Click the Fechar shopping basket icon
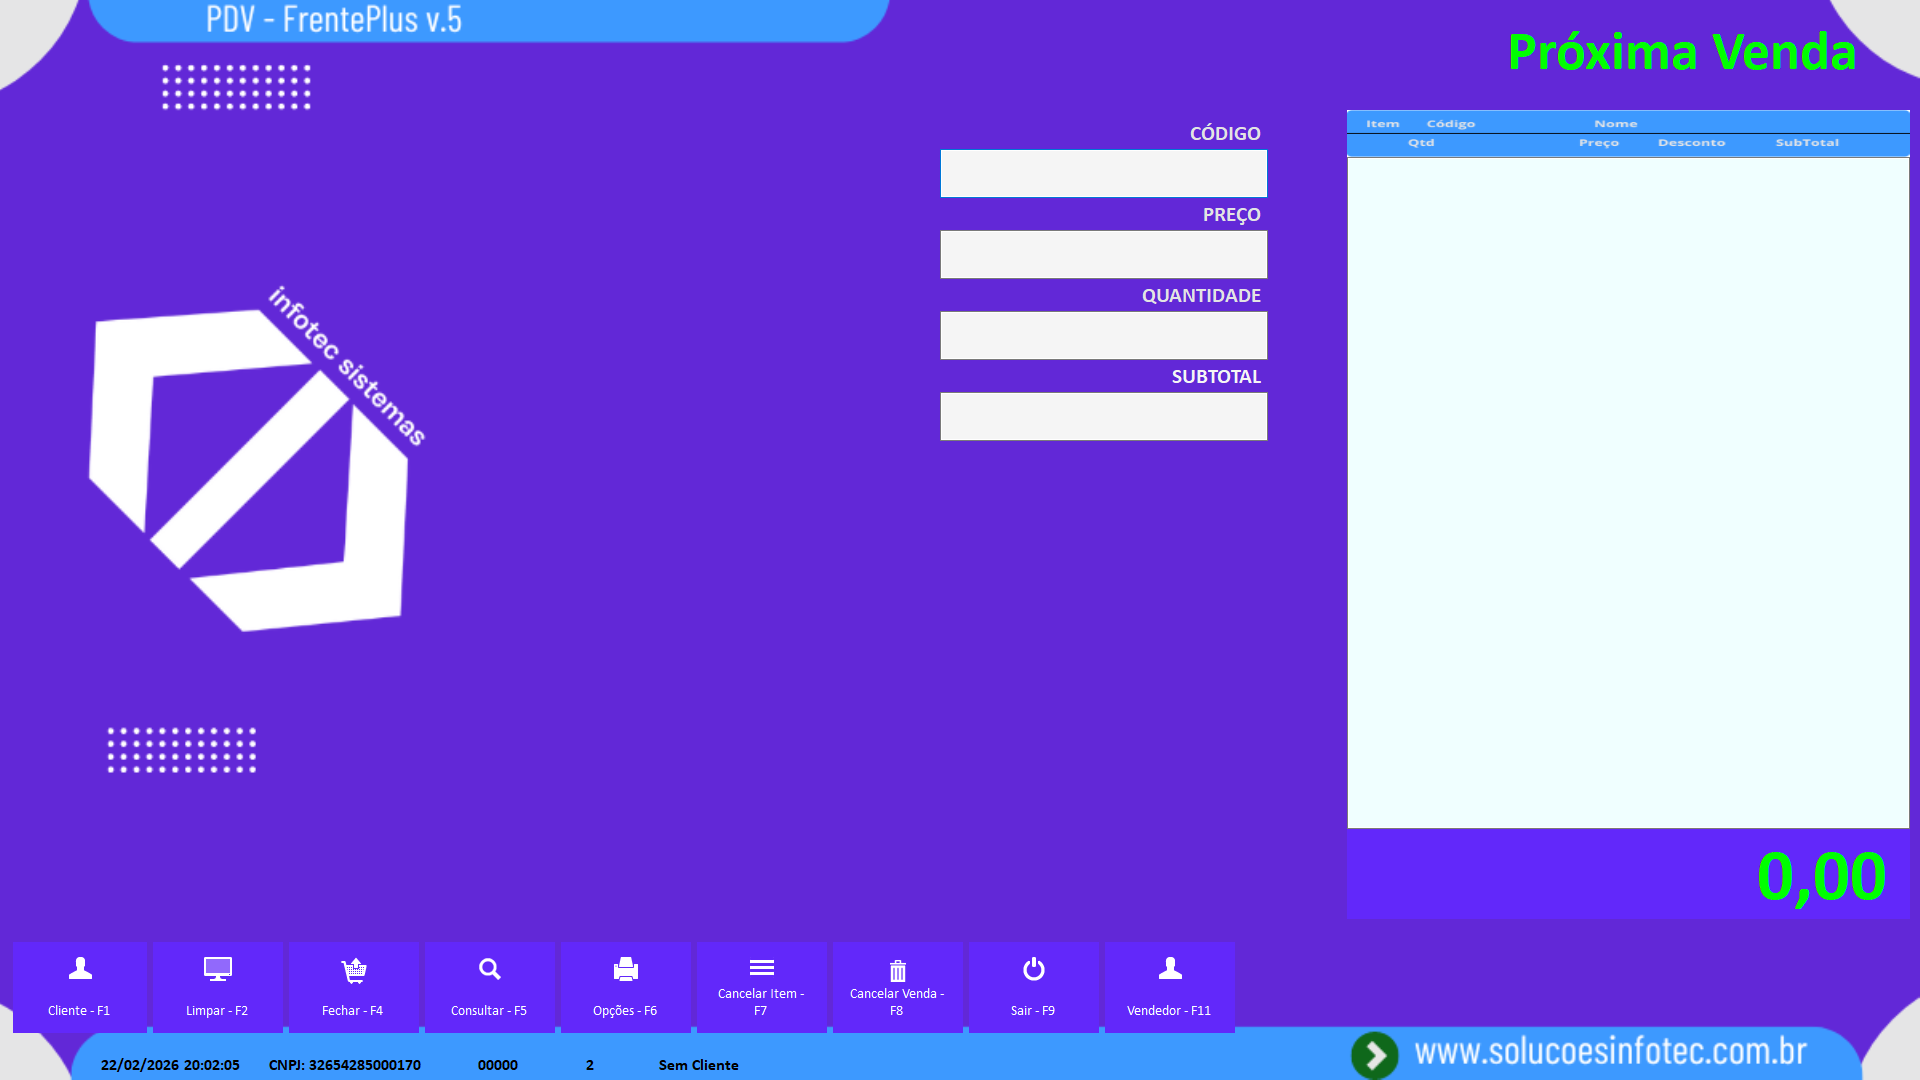The height and width of the screenshot is (1080, 1920). (353, 969)
